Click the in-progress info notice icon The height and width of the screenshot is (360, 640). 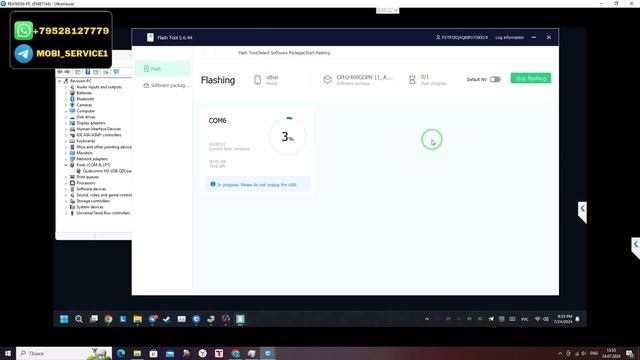(213, 184)
